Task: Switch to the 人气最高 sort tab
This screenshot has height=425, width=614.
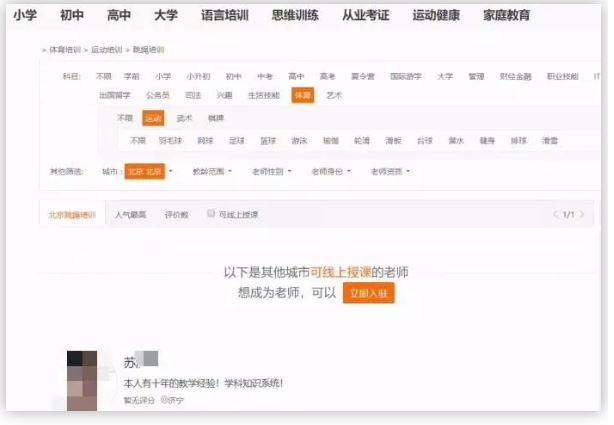Action: [130, 214]
